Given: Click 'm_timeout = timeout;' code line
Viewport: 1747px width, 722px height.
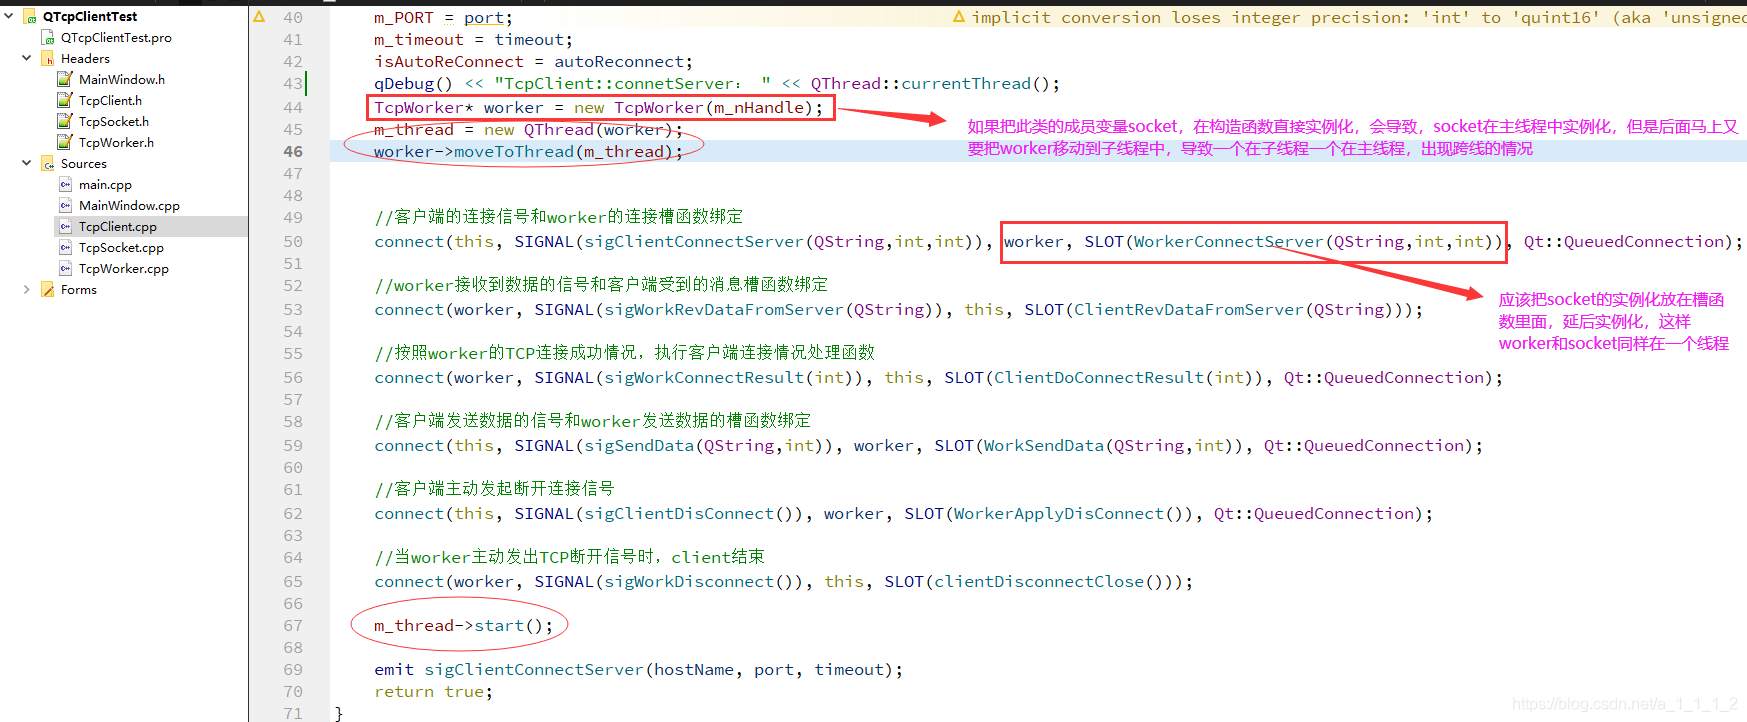Looking at the screenshot, I should click(x=473, y=39).
